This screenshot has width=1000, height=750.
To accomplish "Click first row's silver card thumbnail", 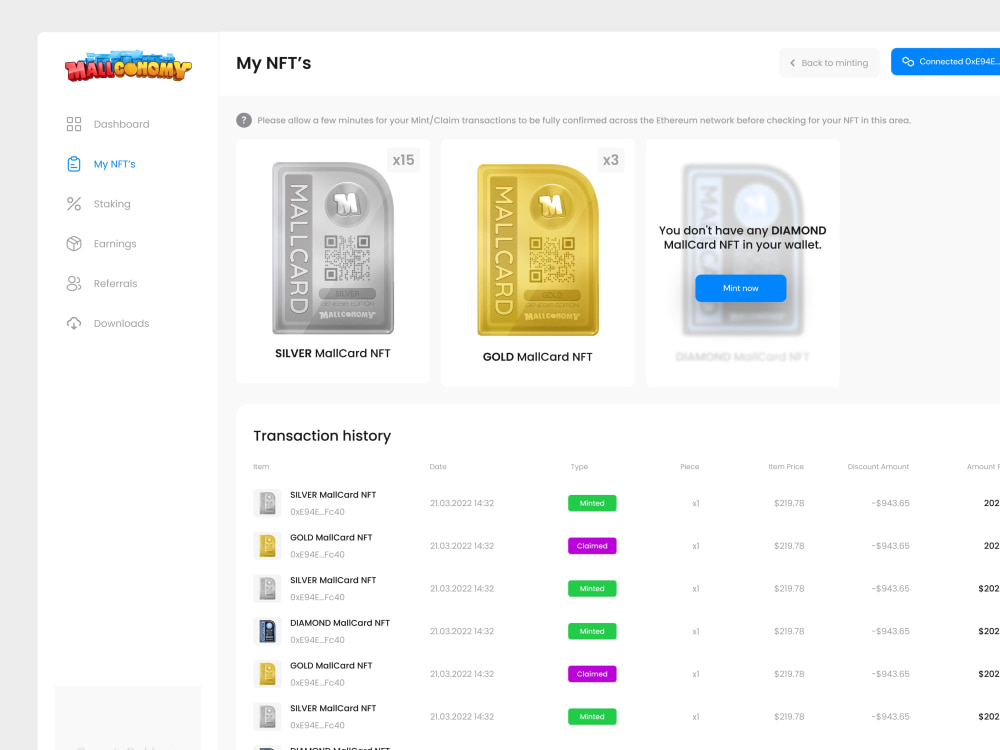I will point(267,503).
